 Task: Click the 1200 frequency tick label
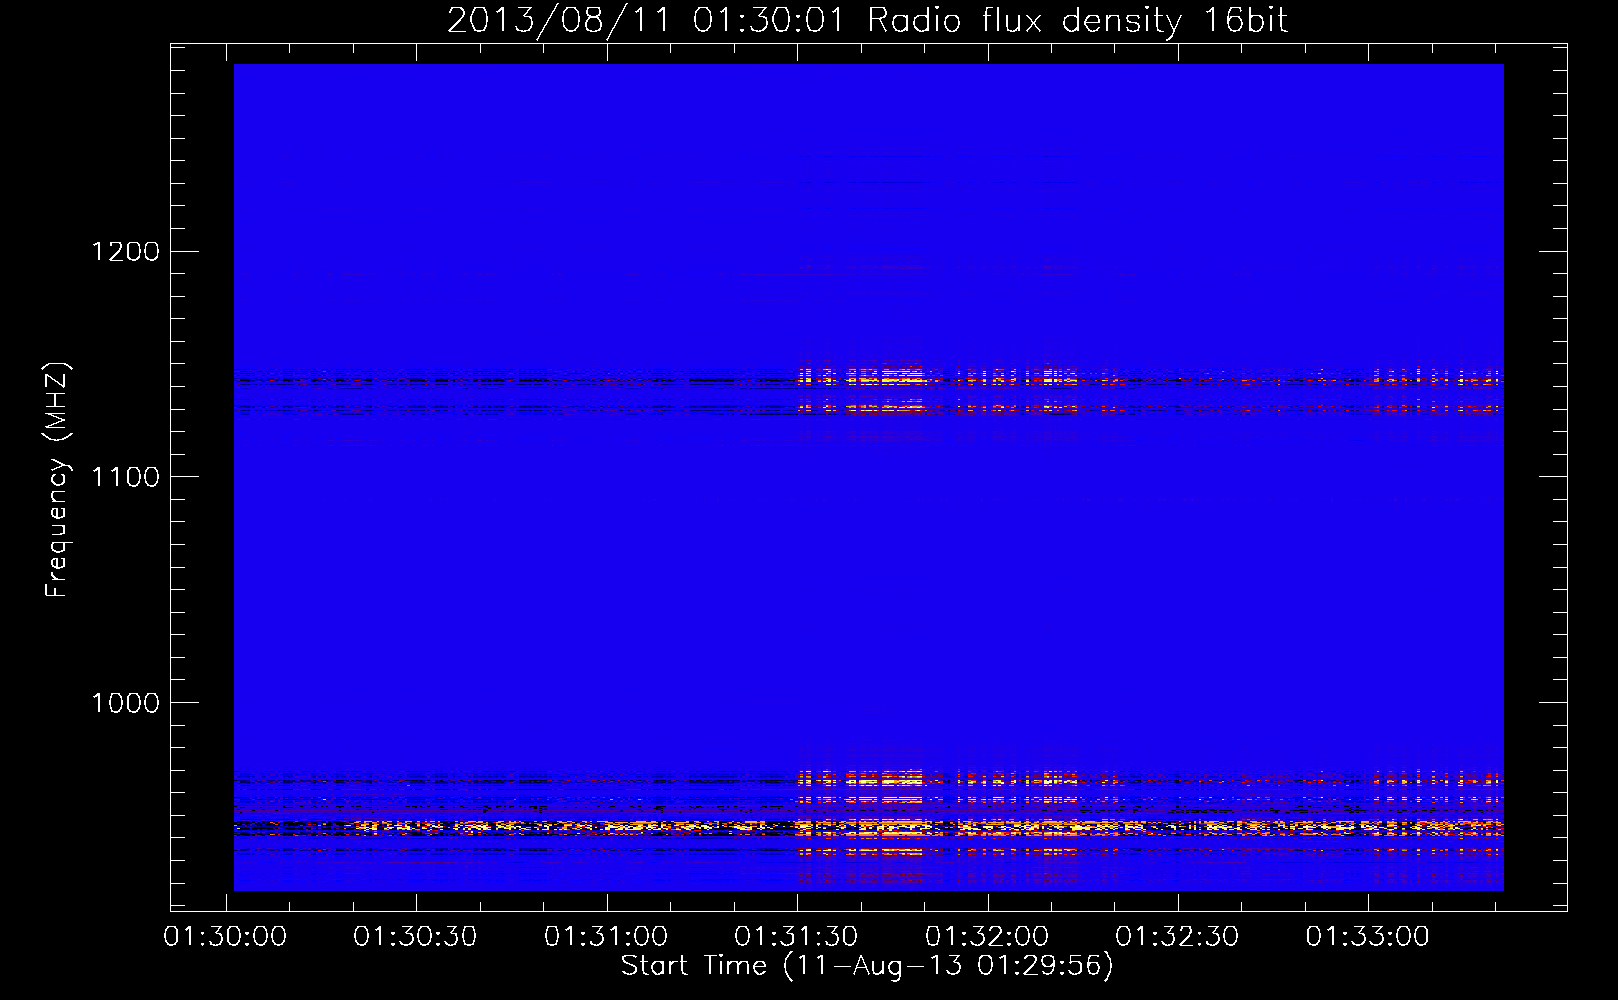tap(125, 251)
